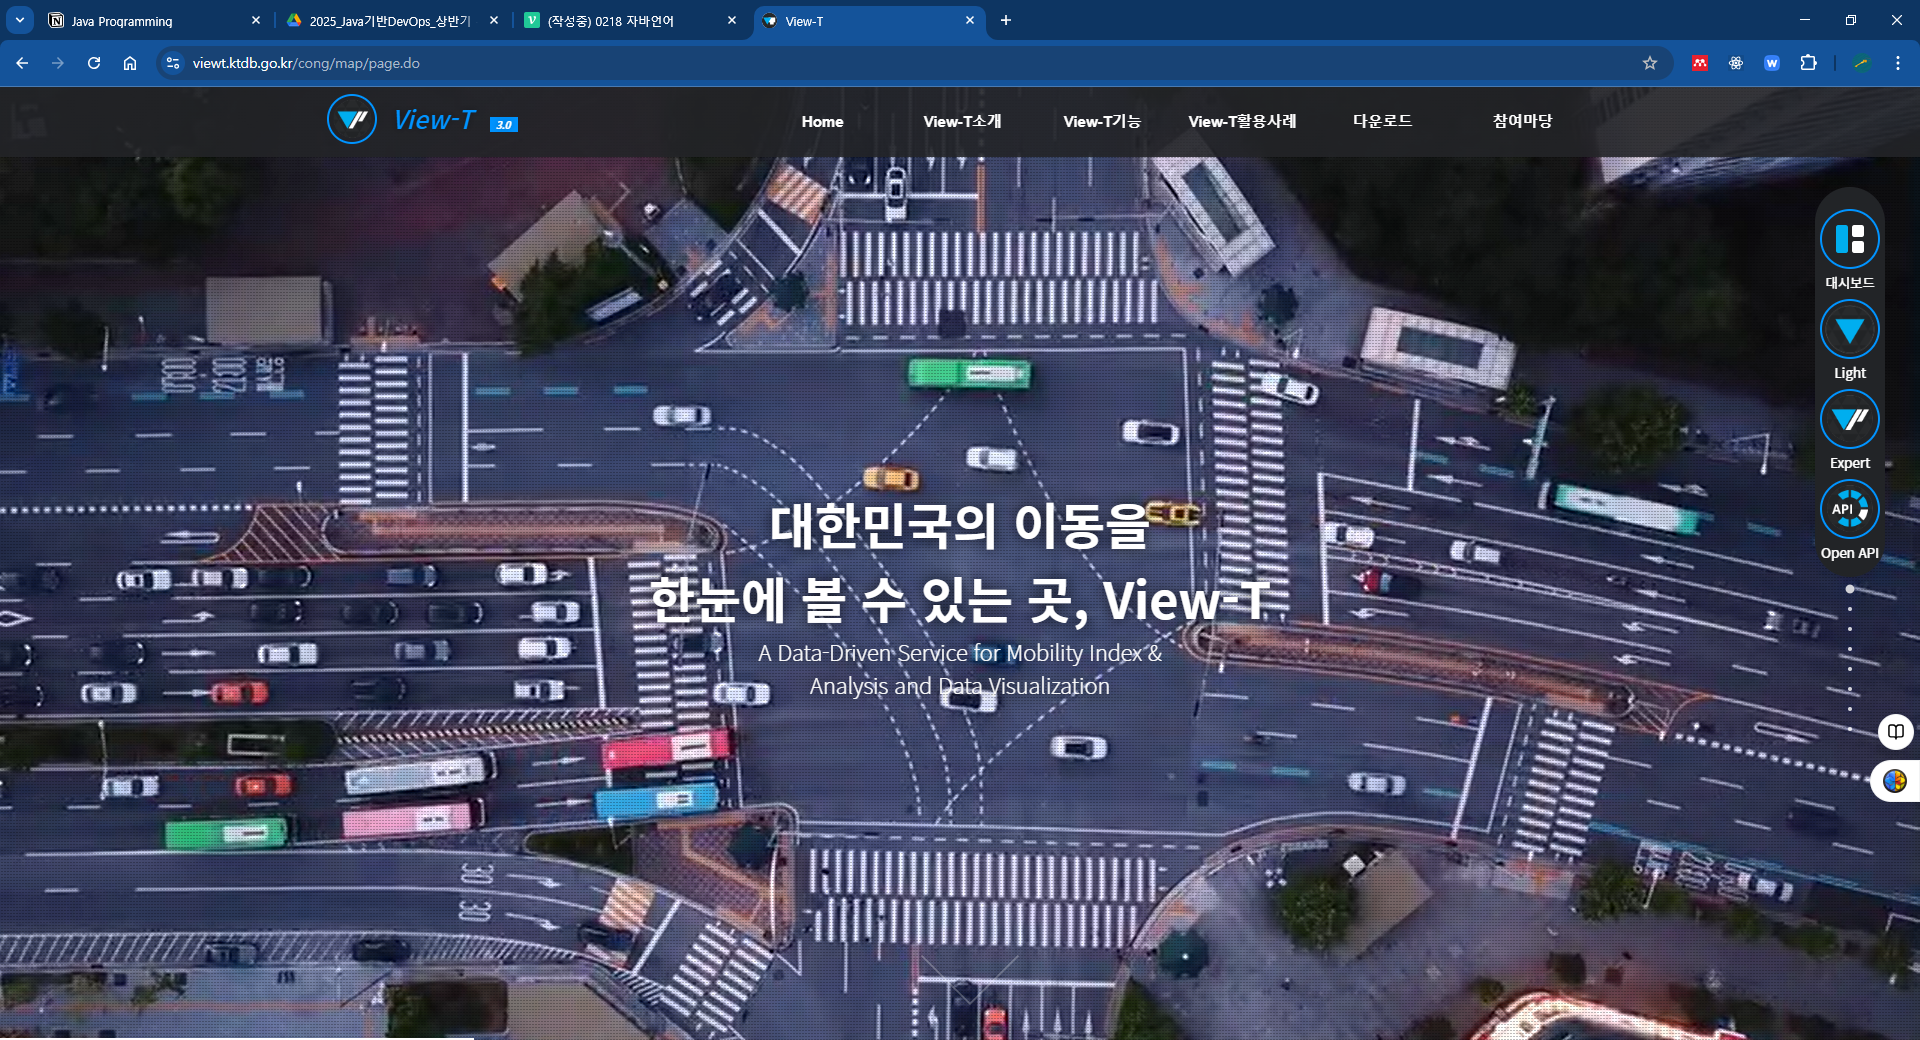Open the View-T기능 menu

click(1102, 122)
